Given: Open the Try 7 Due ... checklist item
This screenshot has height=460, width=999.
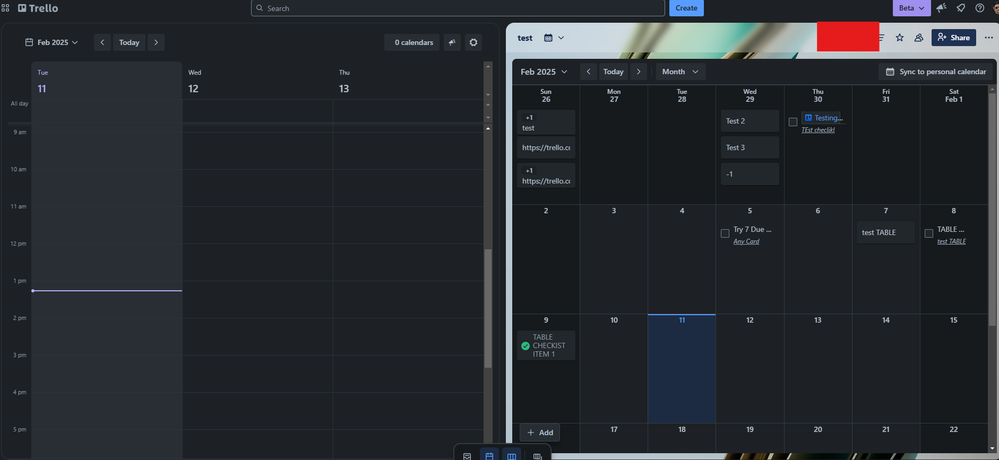Looking at the screenshot, I should 753,229.
